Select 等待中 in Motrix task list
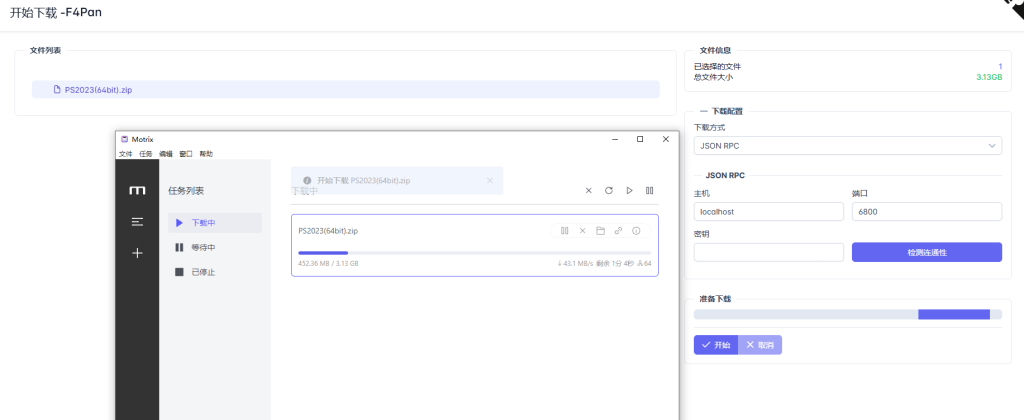The image size is (1024, 420). (215, 248)
